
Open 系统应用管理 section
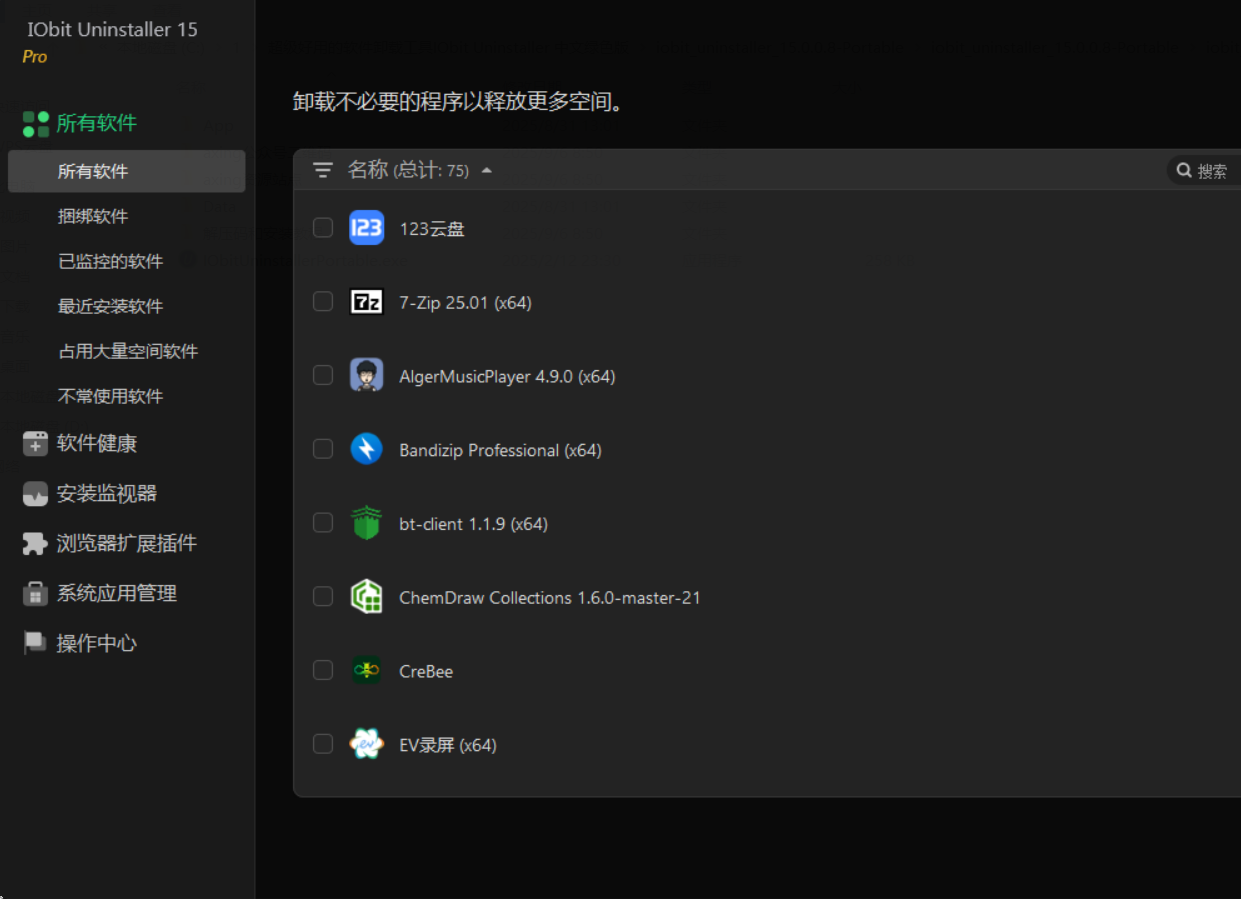[x=117, y=594]
